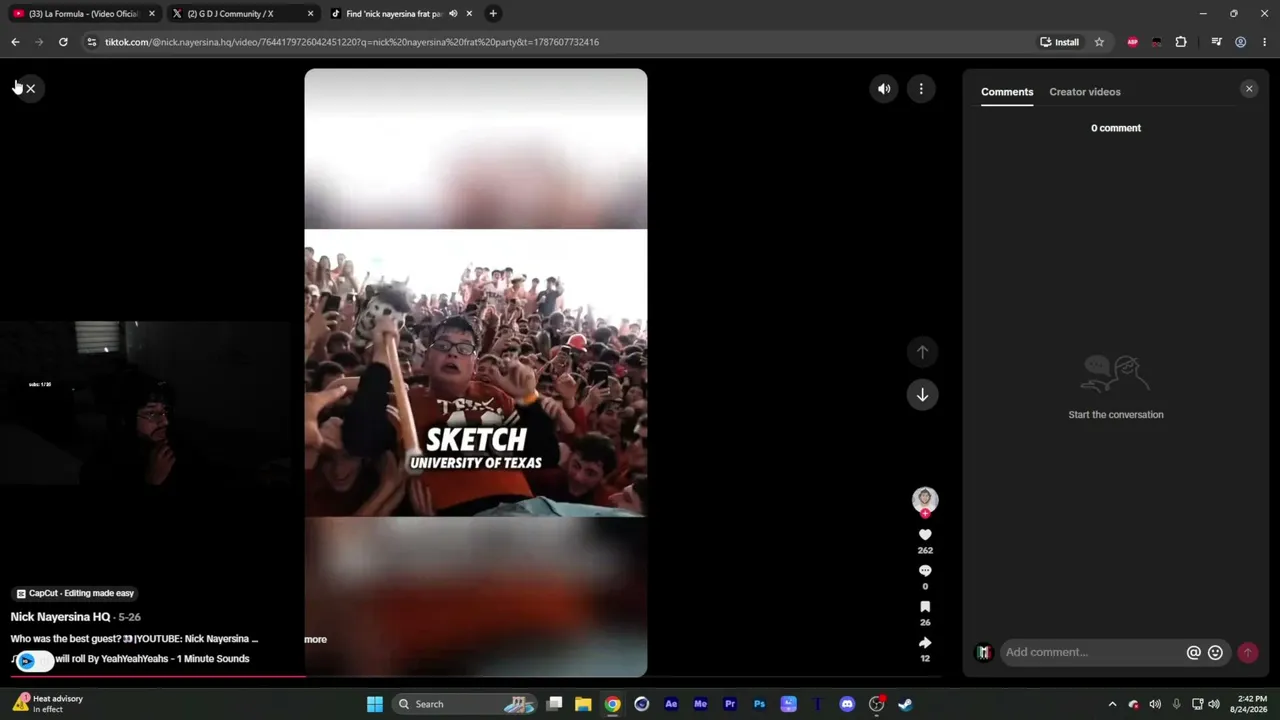
Task: Open Steam from the taskbar
Action: point(905,704)
